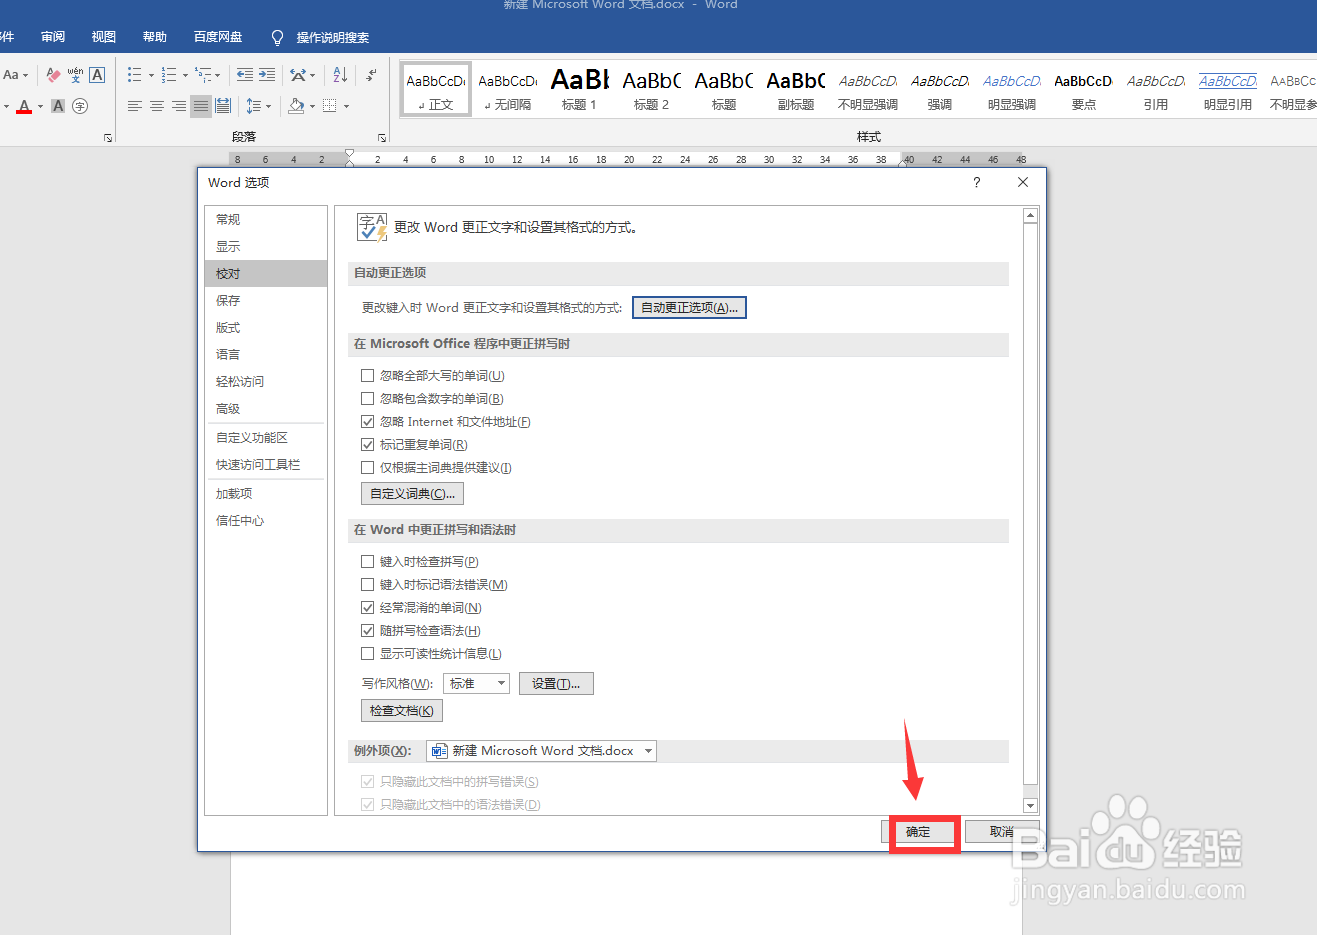The width and height of the screenshot is (1317, 935).
Task: Open the 写作风格 标准 combo box
Action: coord(476,684)
